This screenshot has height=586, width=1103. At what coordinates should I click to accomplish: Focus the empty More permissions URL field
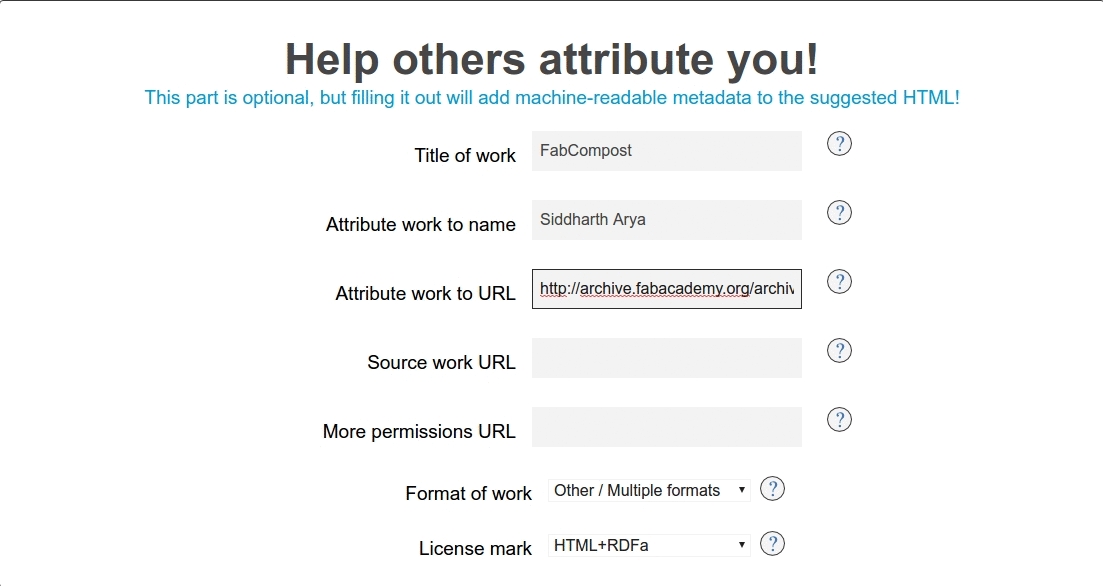[667, 426]
